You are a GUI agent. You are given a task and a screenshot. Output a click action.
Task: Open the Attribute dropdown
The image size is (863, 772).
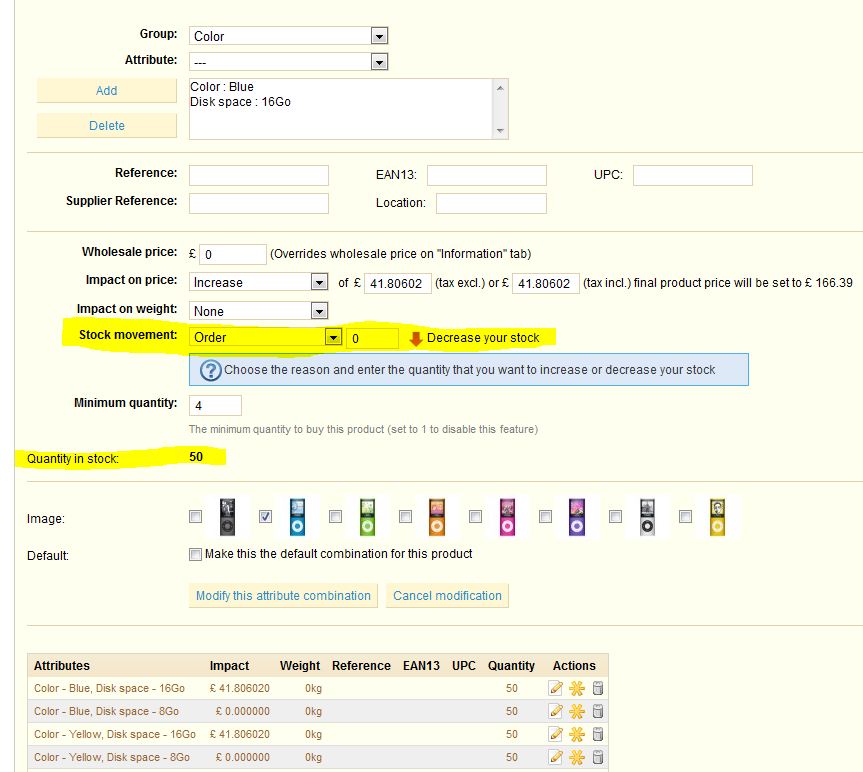(x=288, y=62)
